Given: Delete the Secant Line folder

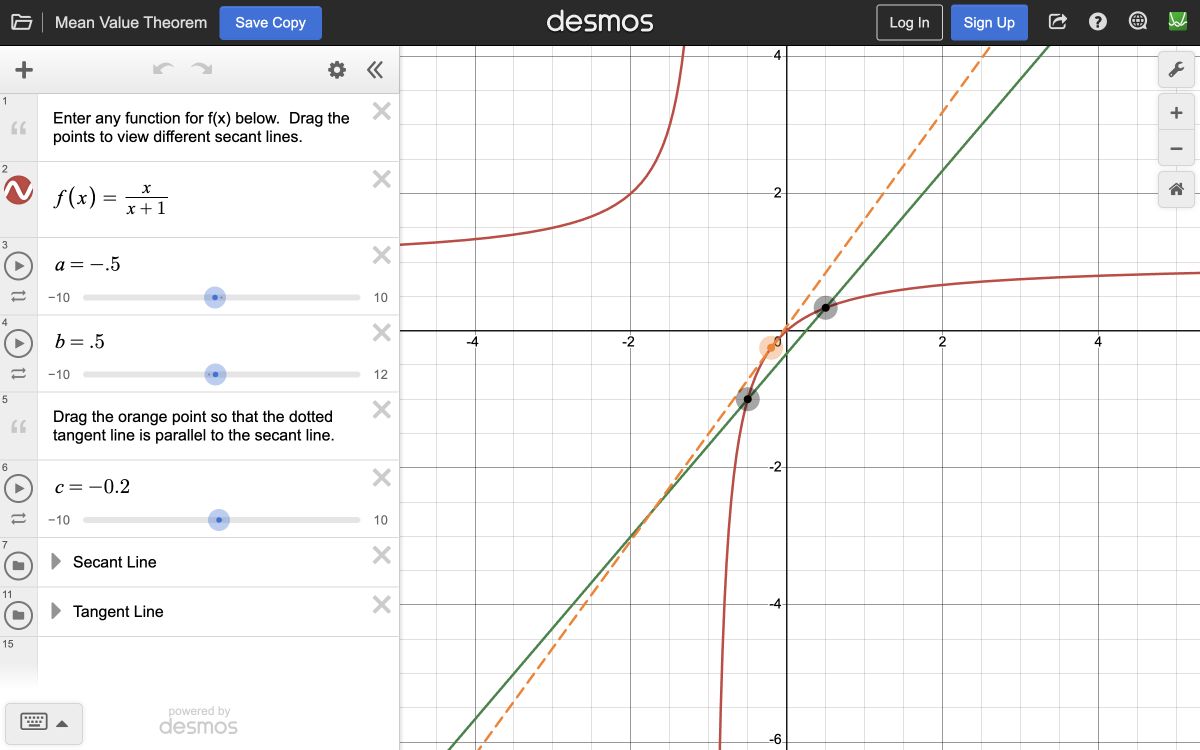Looking at the screenshot, I should 381,554.
